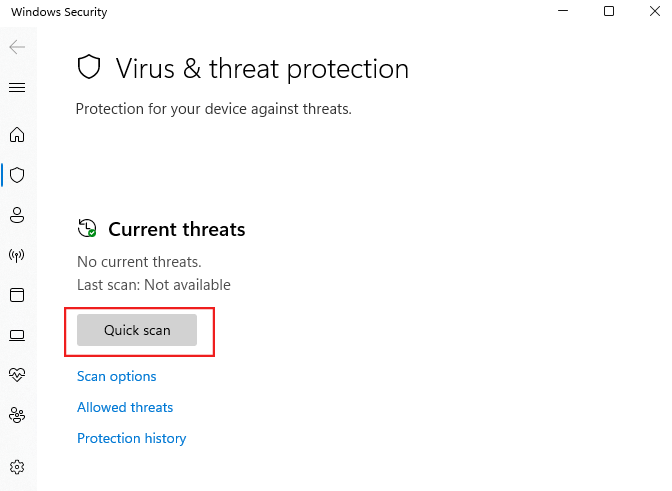The height and width of the screenshot is (491, 672).
Task: Expand the hamburger navigation menu
Action: click(16, 87)
